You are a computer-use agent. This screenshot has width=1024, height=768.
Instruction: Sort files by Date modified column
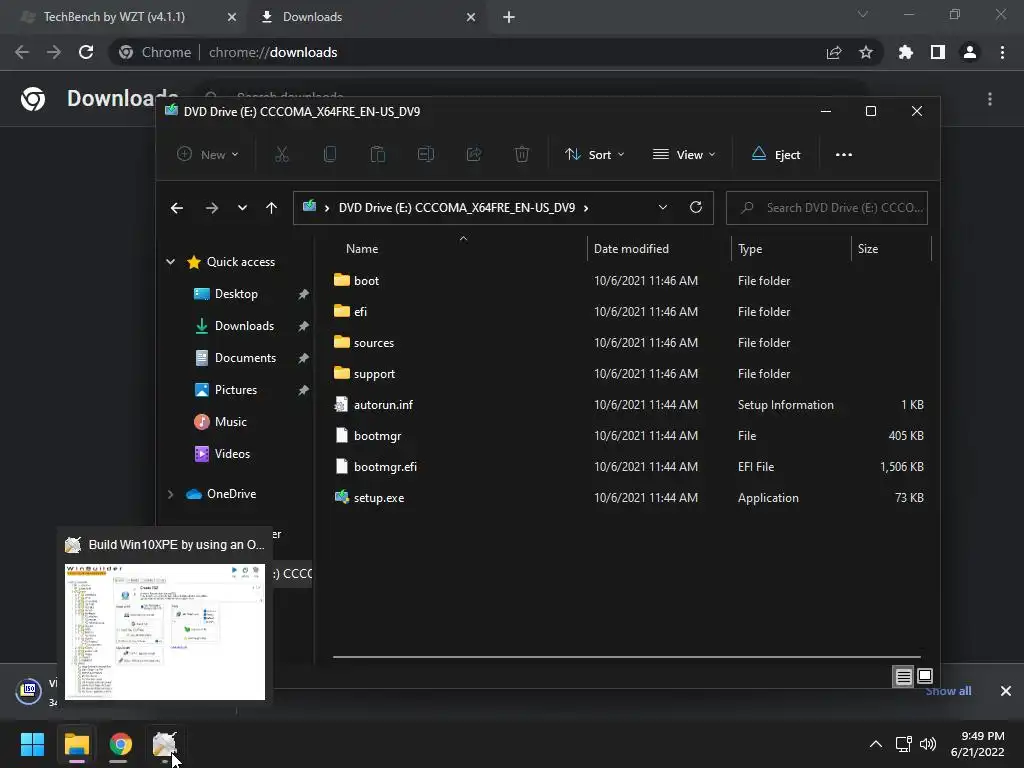[632, 249]
